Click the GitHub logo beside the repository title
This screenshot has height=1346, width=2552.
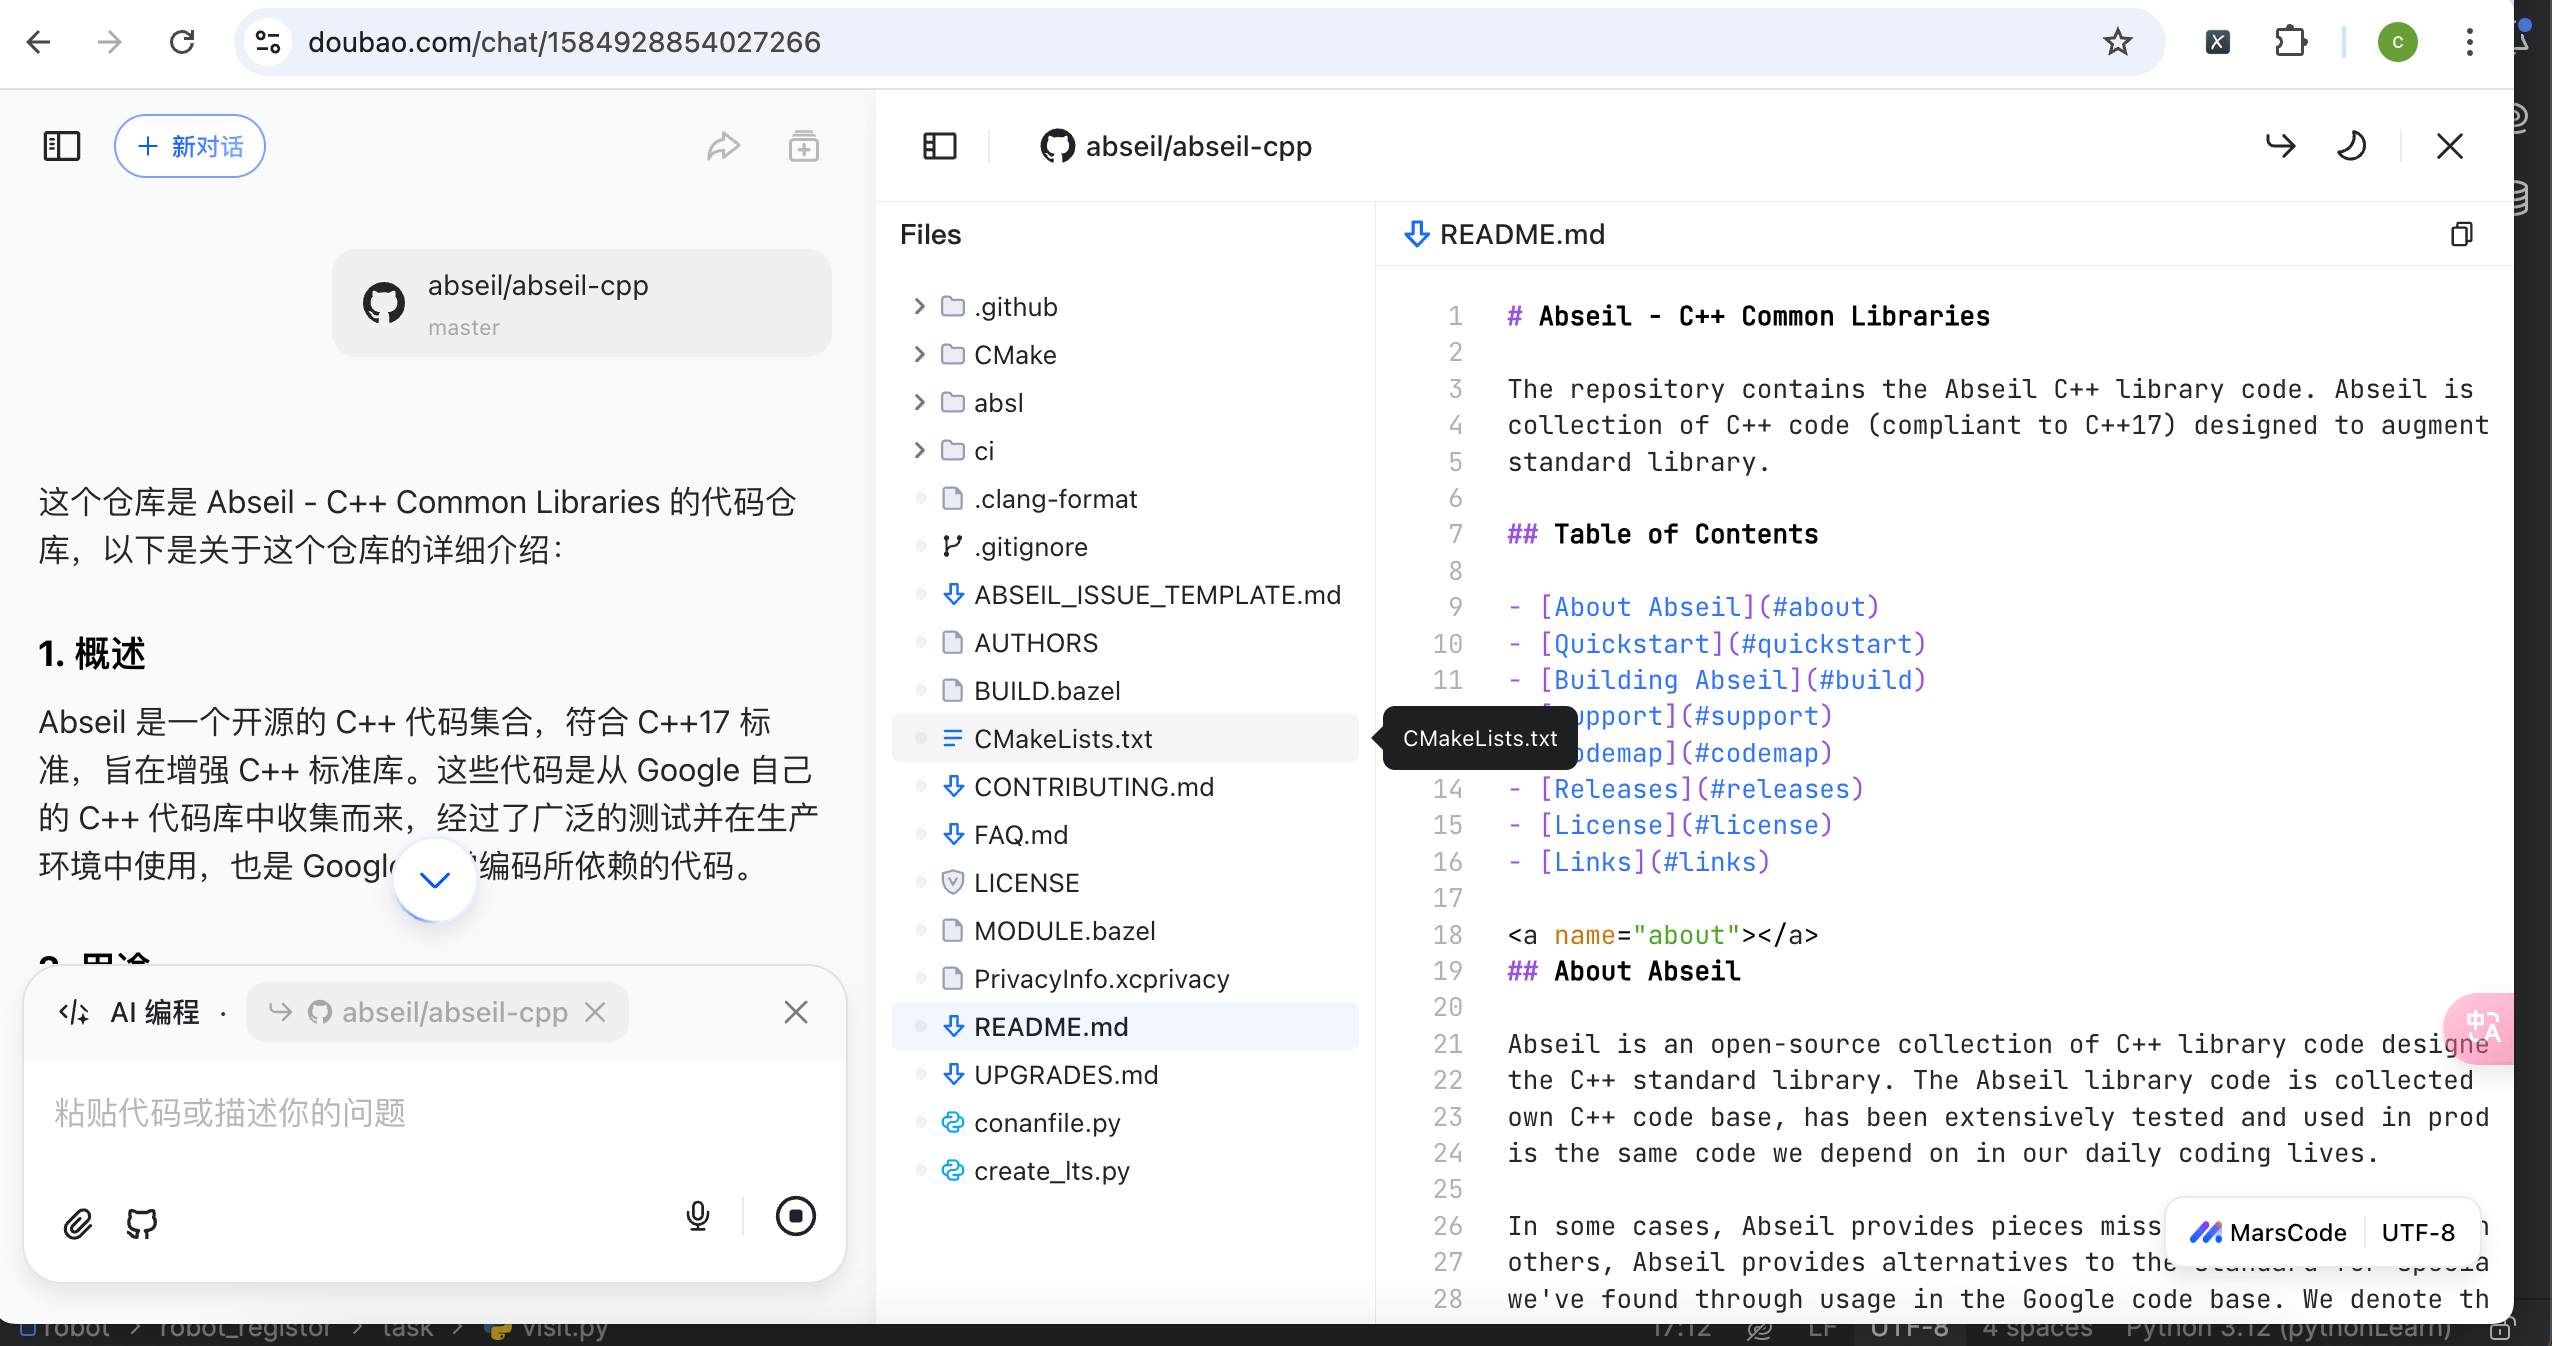coord(1057,146)
